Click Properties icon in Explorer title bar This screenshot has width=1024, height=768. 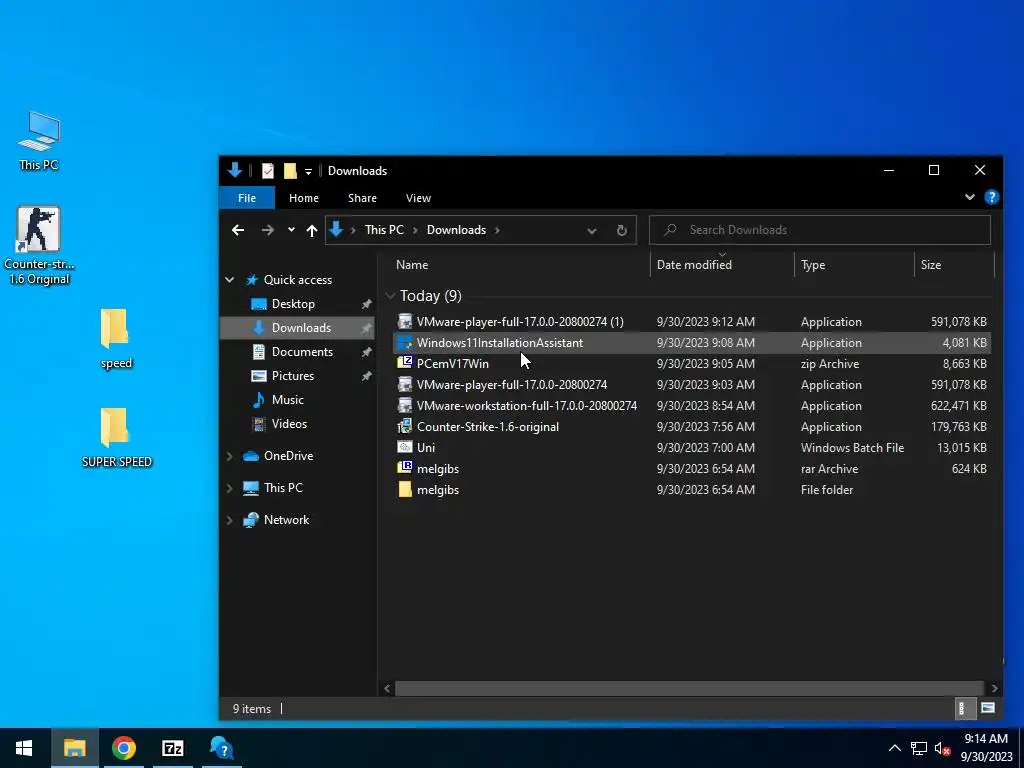268,170
